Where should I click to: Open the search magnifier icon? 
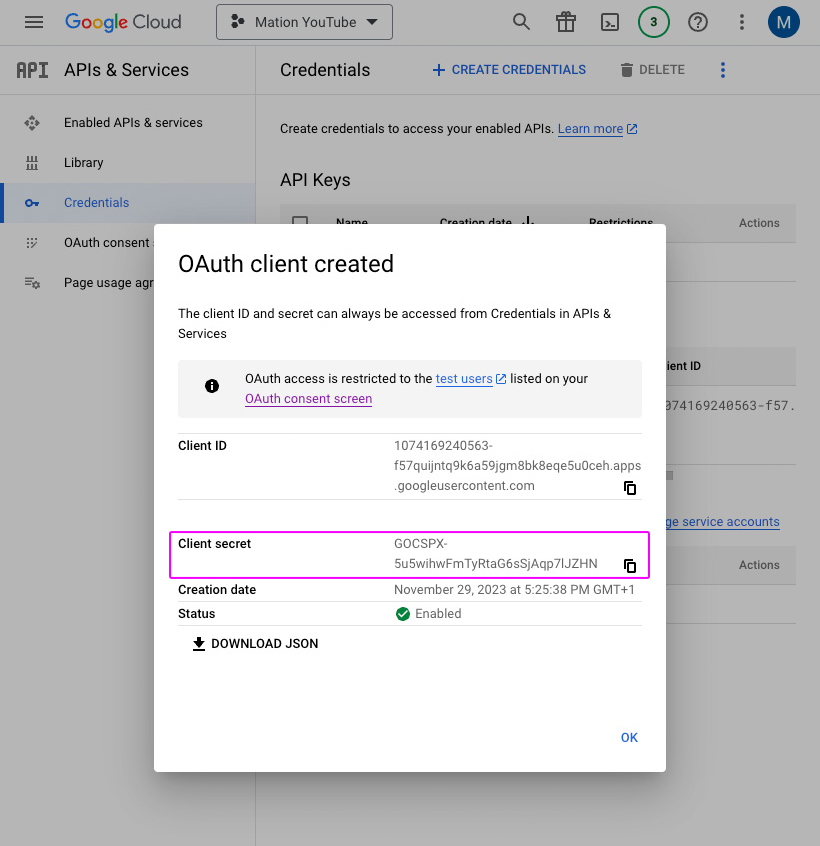(521, 22)
